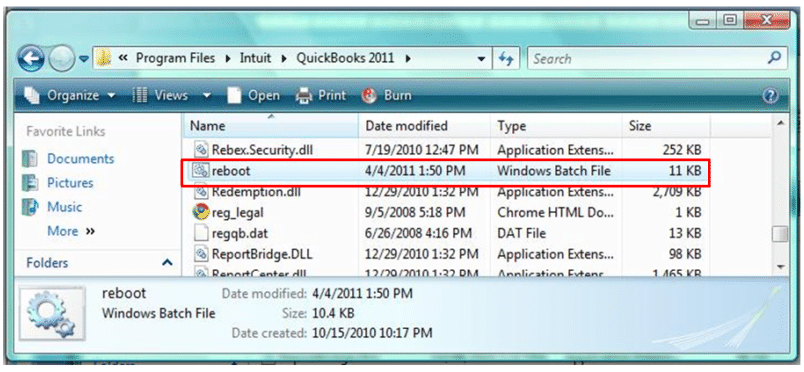The height and width of the screenshot is (372, 804).
Task: Open Pictures in Favorite Links
Action: click(70, 183)
